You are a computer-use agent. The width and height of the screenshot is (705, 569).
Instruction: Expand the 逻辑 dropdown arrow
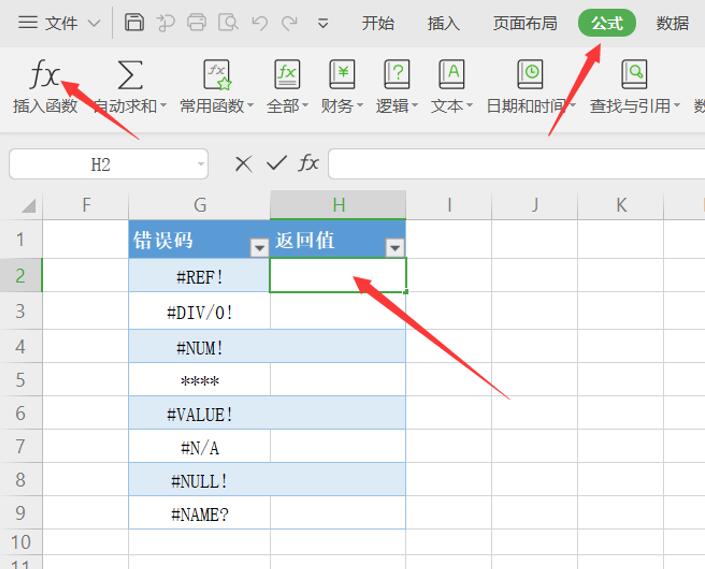point(415,106)
